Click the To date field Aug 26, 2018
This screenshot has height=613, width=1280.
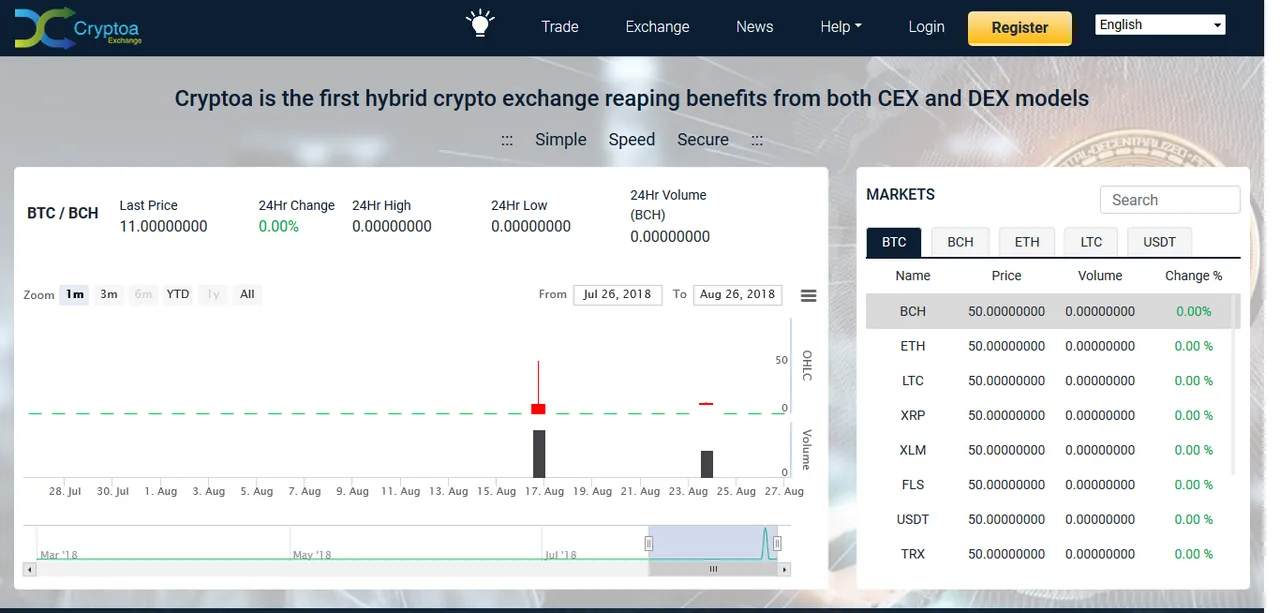(x=737, y=294)
